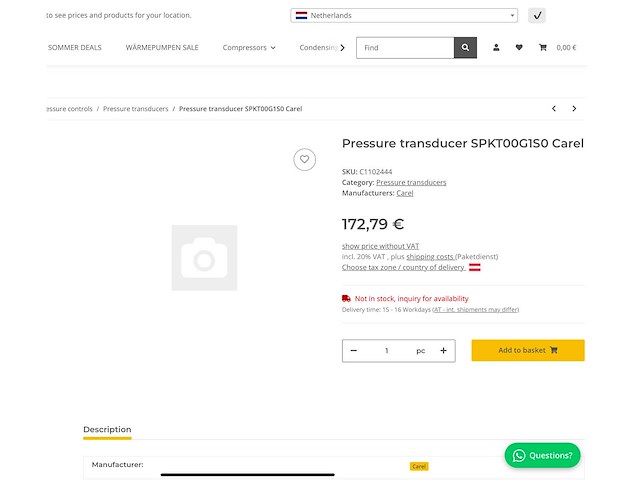Open SOMMER DEALS menu item
The width and height of the screenshot is (640, 480).
(75, 48)
